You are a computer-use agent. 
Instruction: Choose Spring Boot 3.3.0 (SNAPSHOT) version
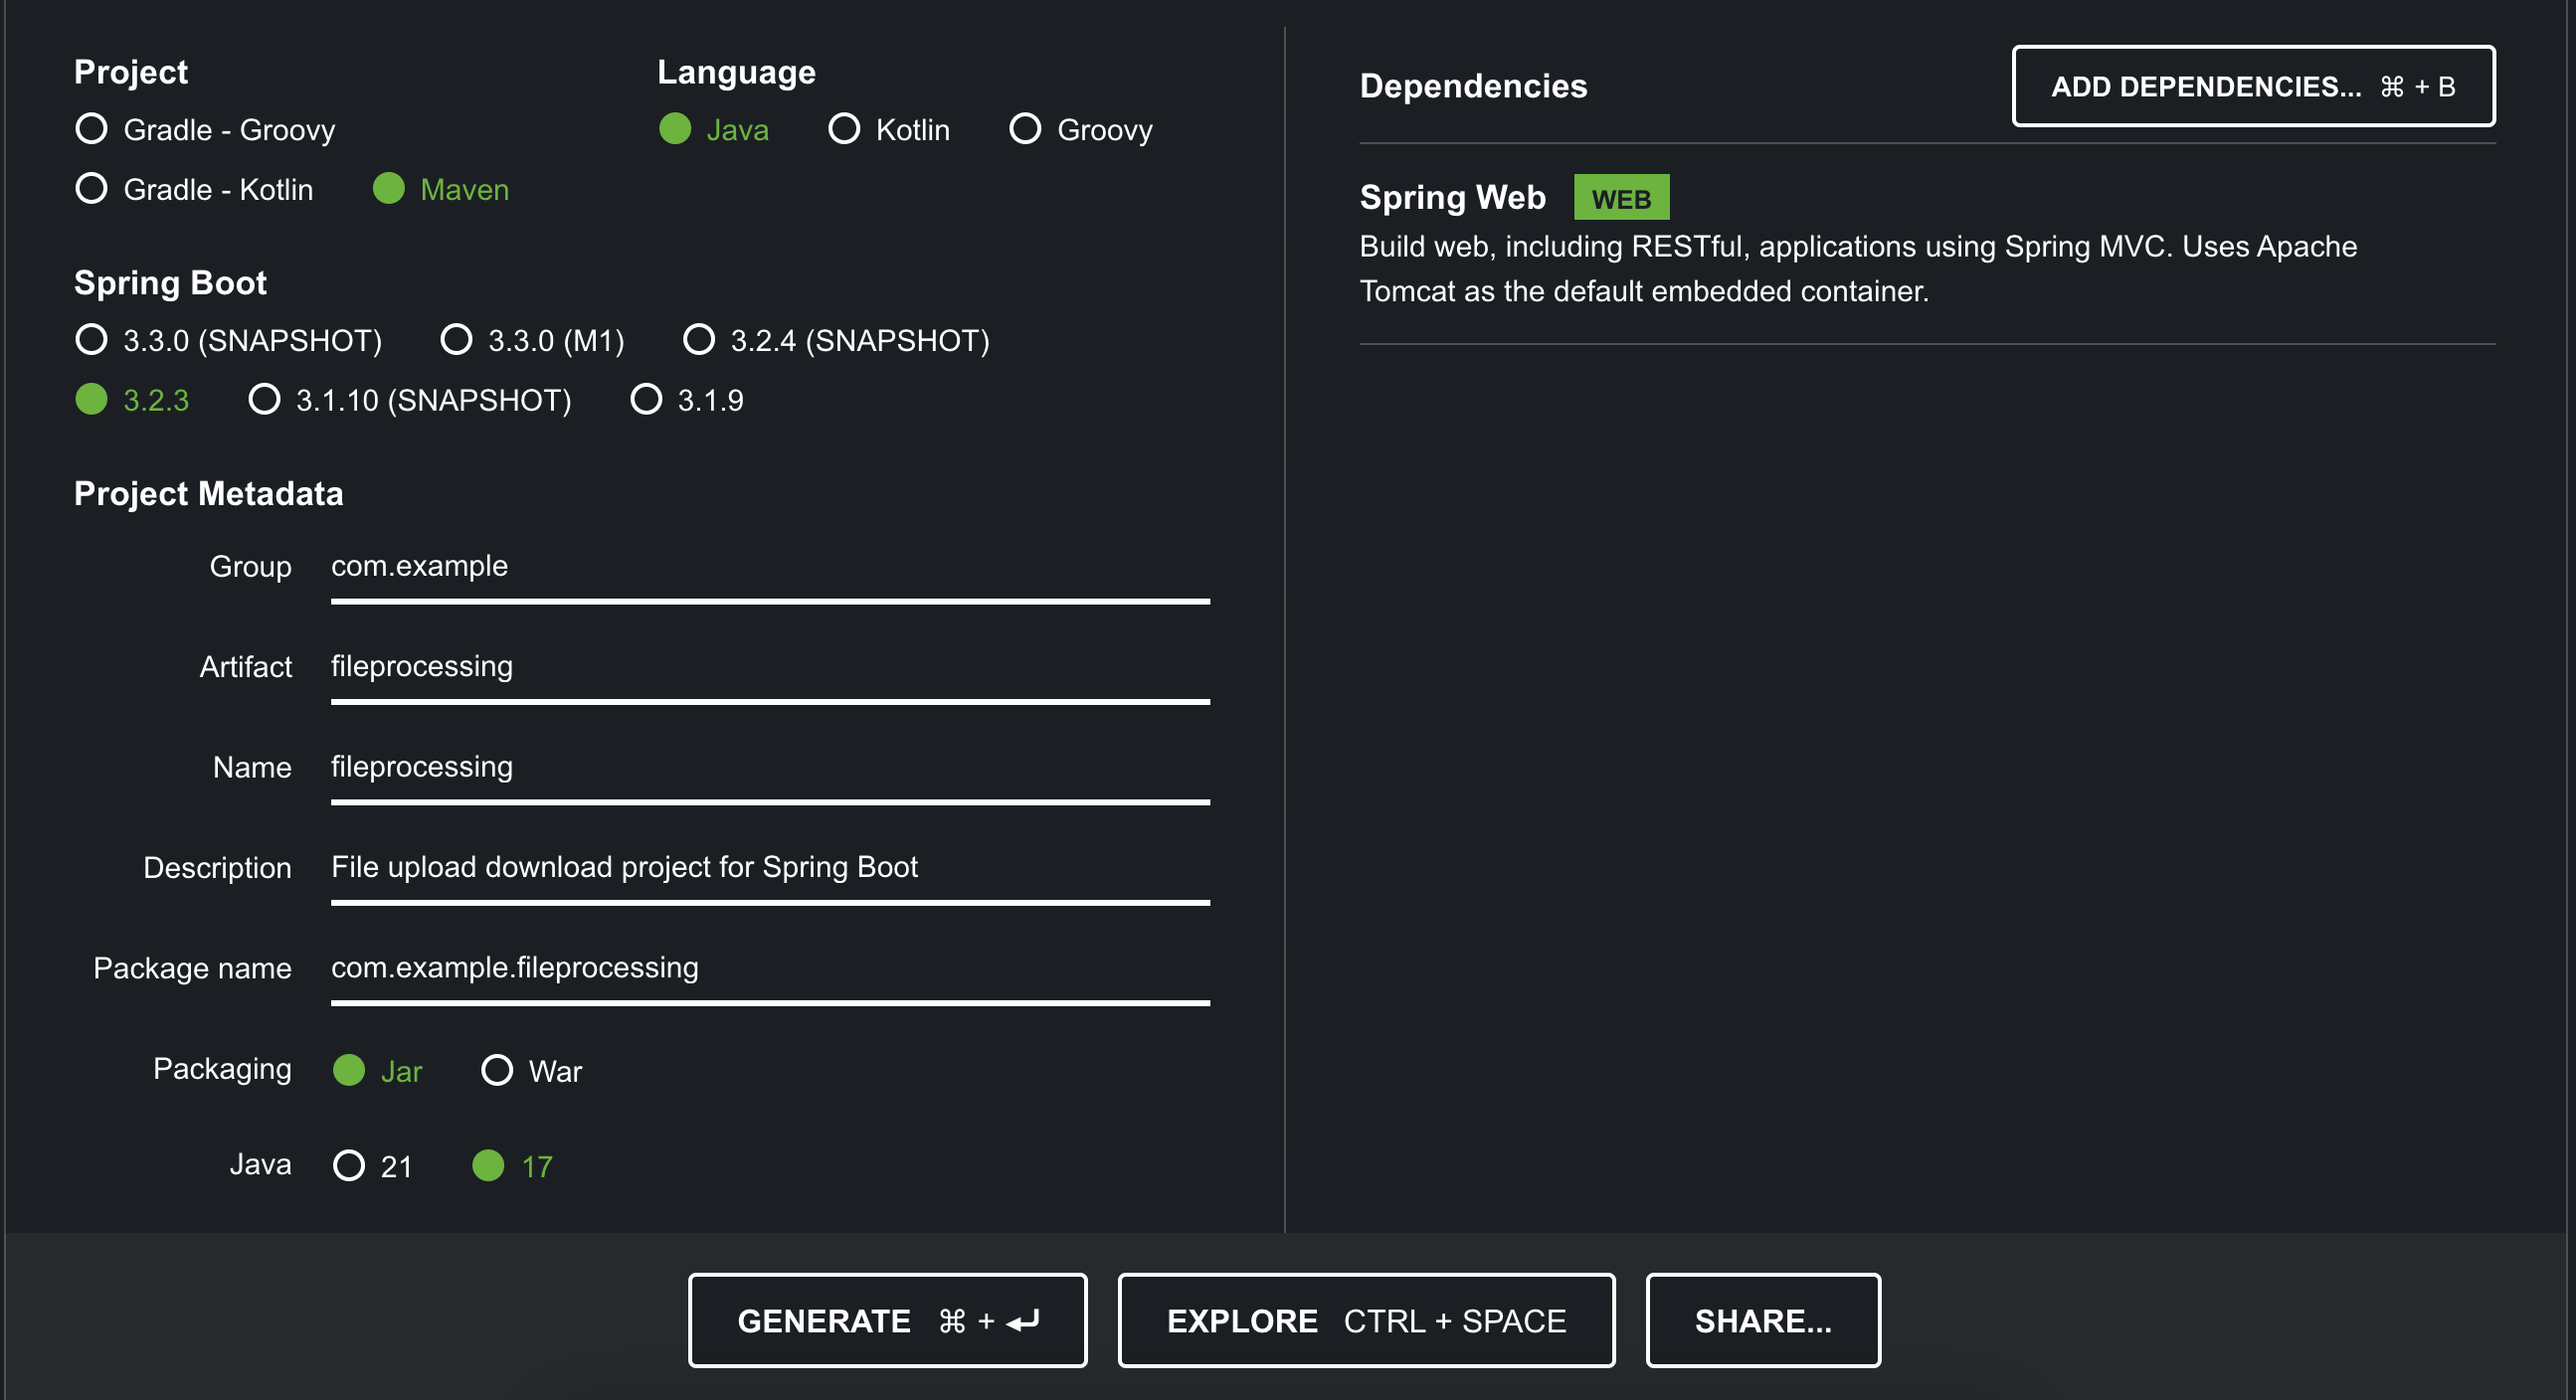click(92, 340)
